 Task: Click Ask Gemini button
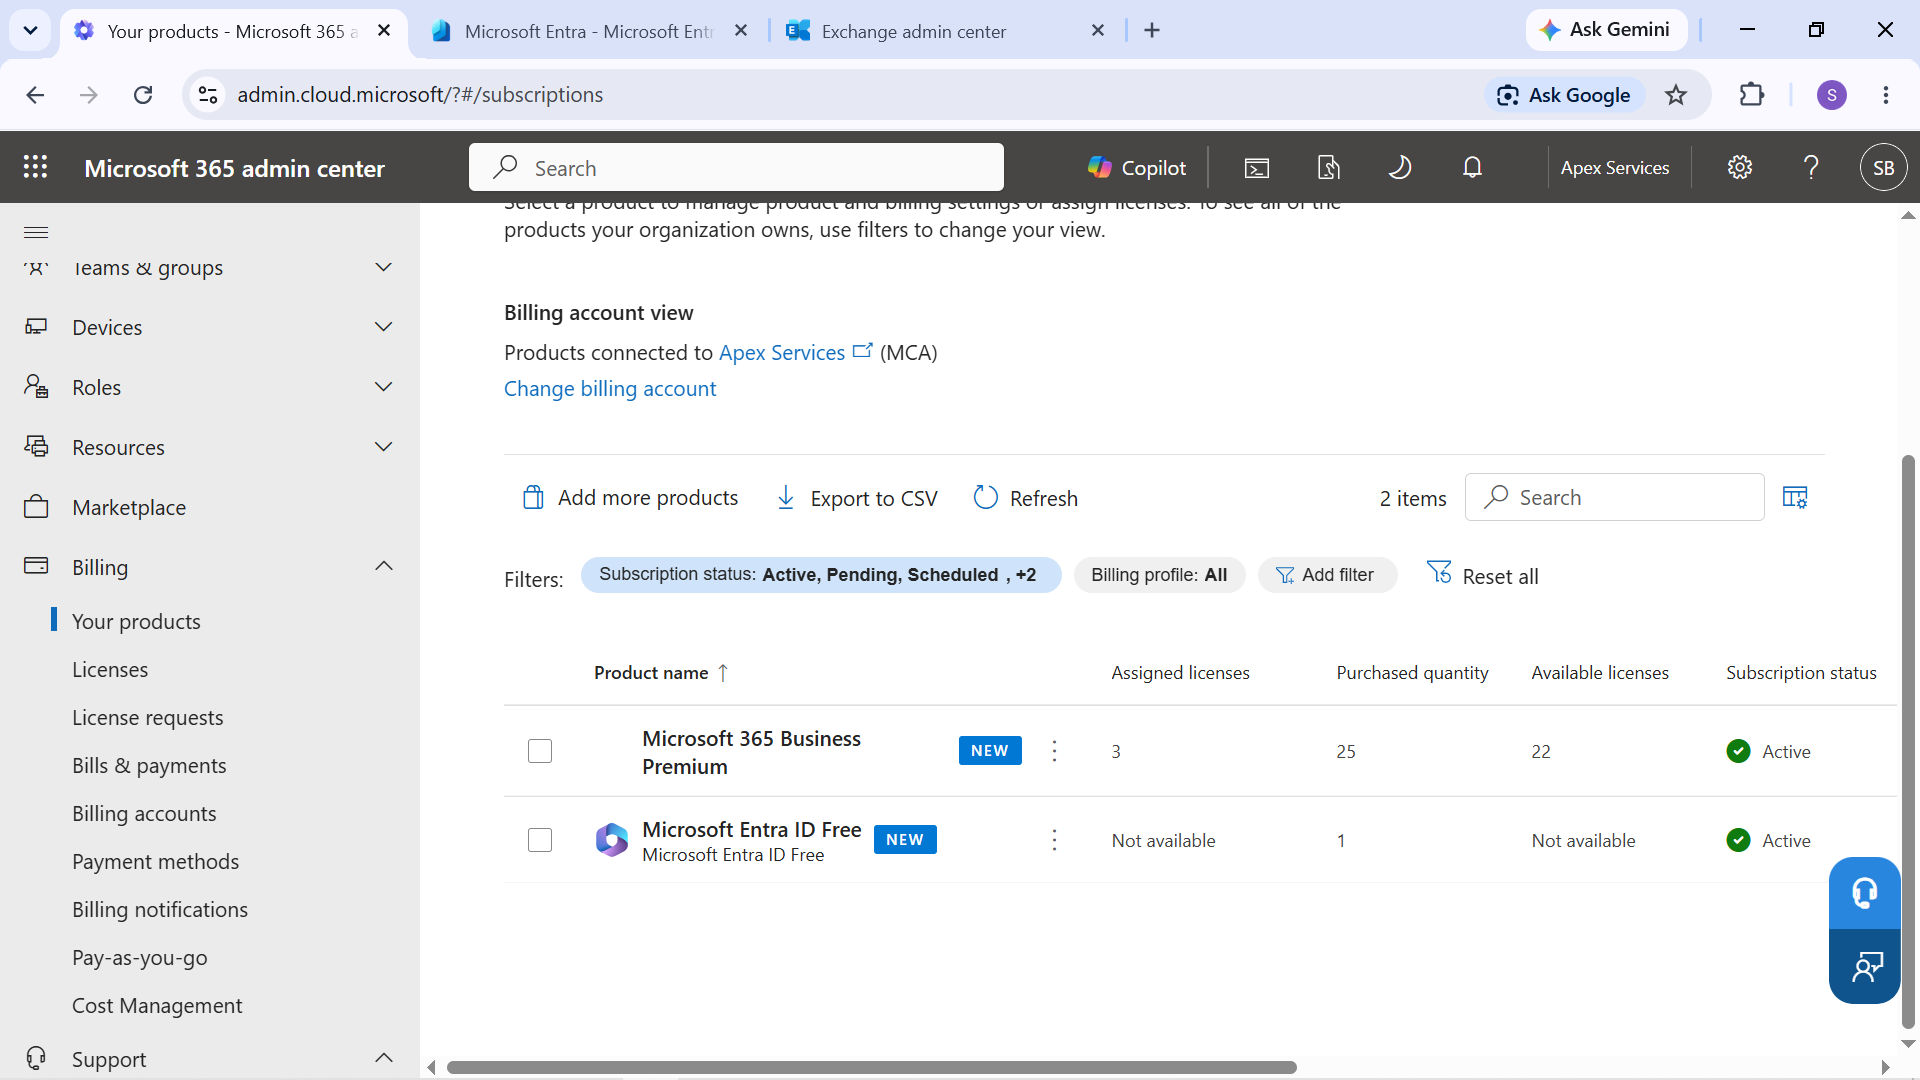1606,30
